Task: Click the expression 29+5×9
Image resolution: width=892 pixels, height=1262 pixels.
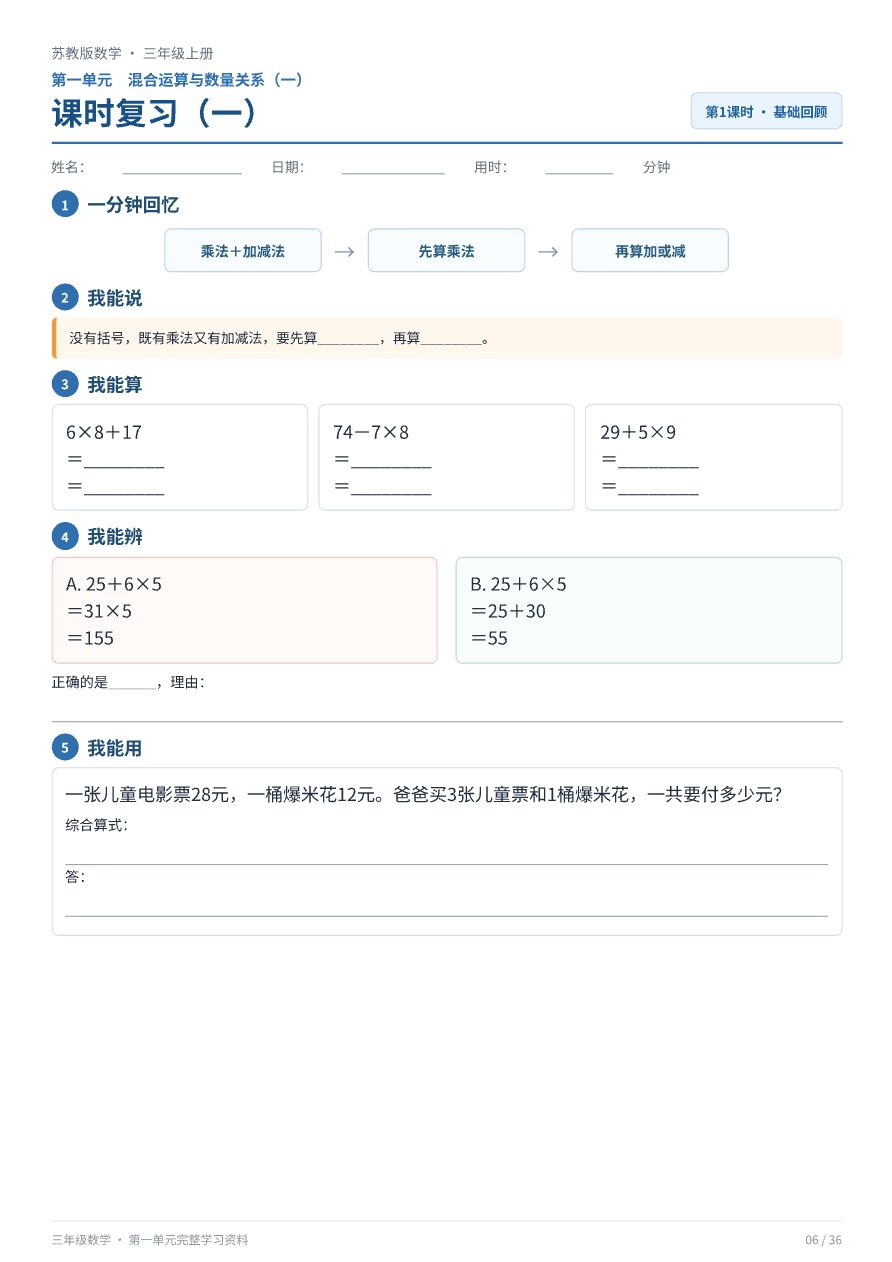Action: pos(638,433)
